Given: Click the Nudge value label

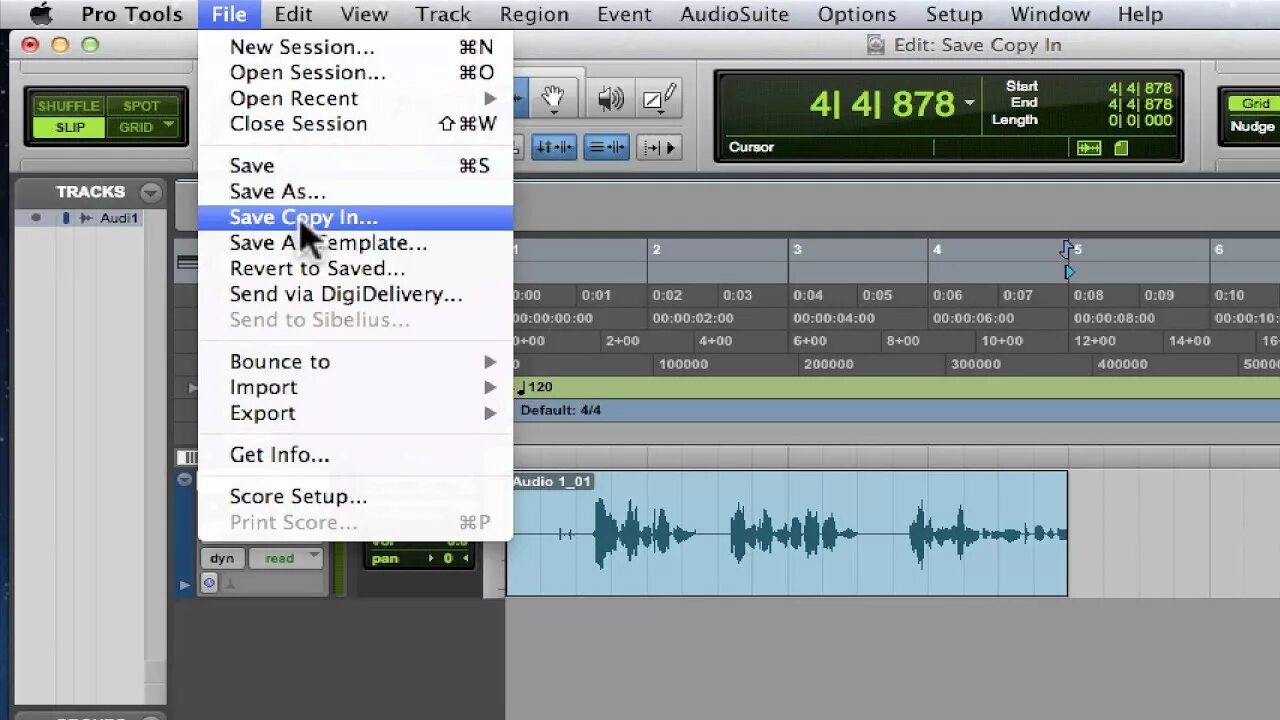Looking at the screenshot, I should [x=1252, y=127].
